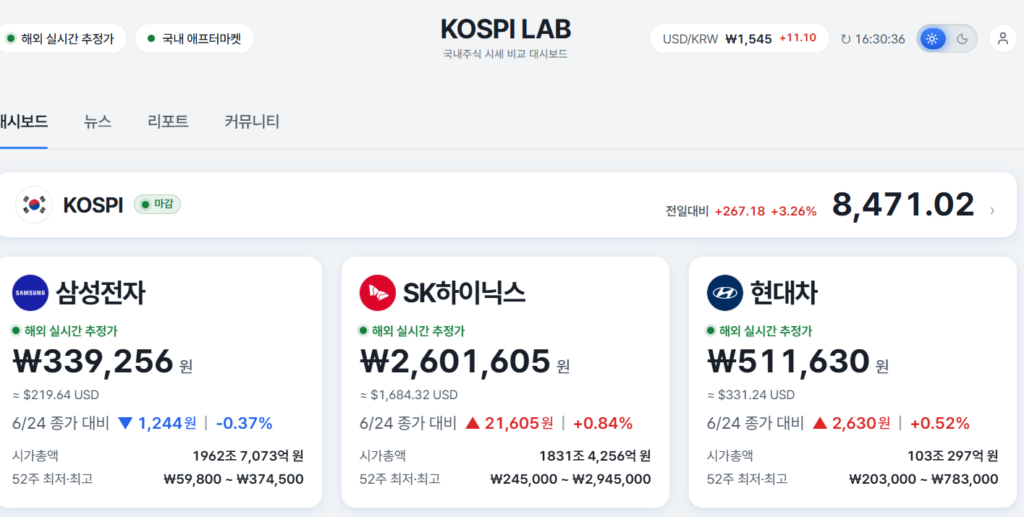The width and height of the screenshot is (1024, 517).
Task: Click the ▲ 21,605원 increase value
Action: click(509, 424)
